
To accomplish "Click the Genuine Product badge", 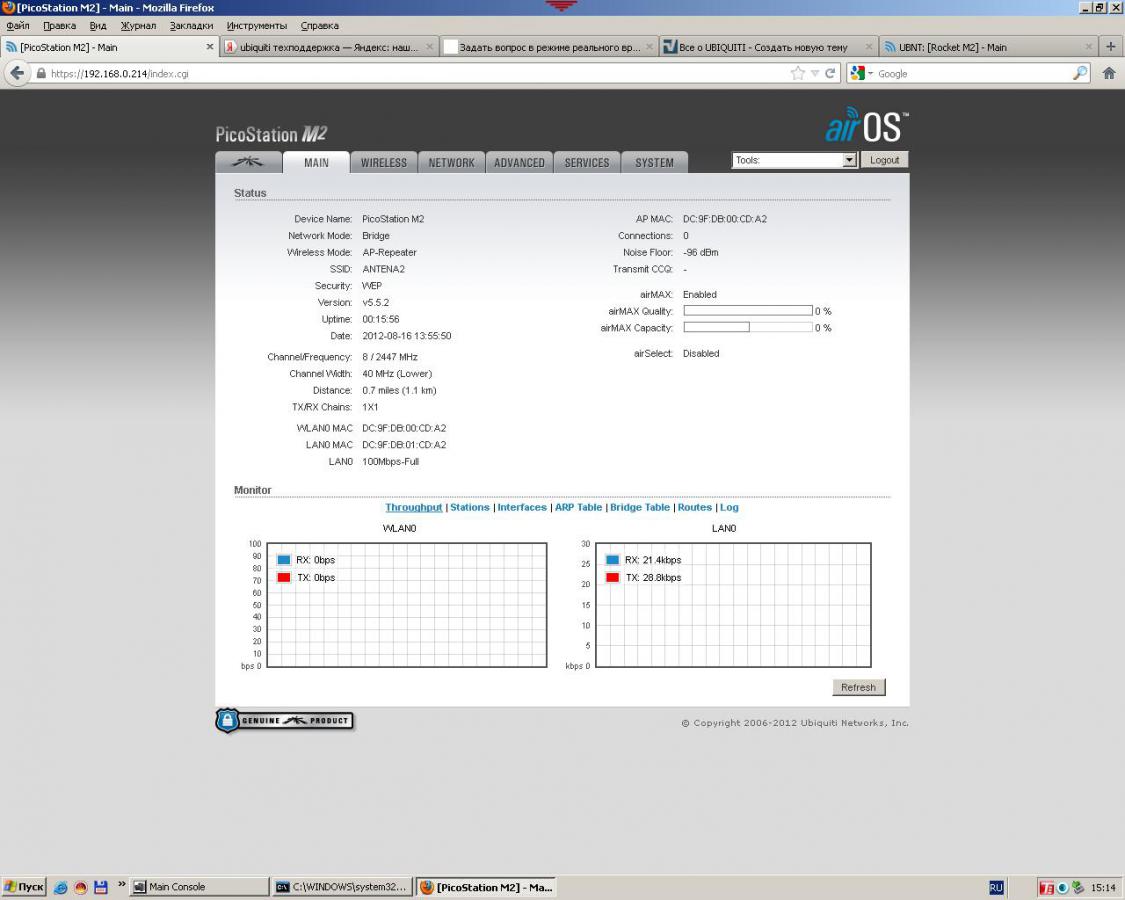I will pos(285,721).
